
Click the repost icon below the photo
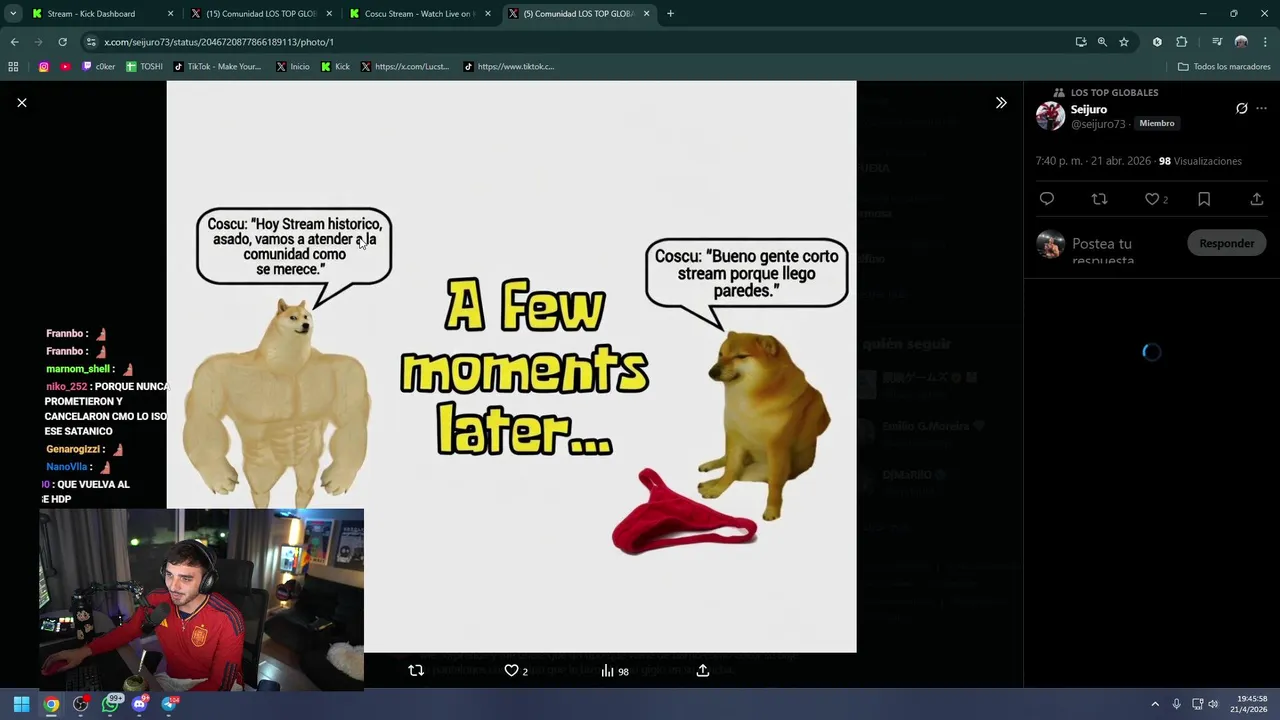(x=416, y=671)
